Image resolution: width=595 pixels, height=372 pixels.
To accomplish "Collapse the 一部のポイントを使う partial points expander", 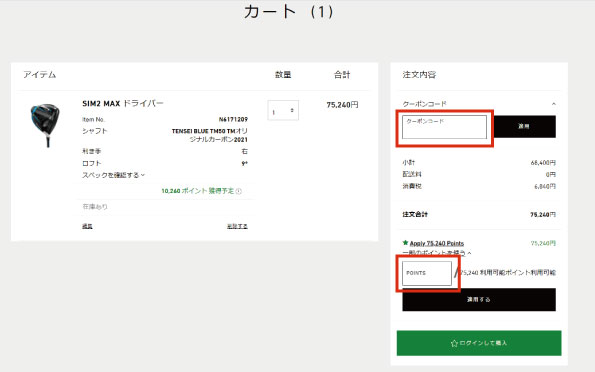I will [x=437, y=252].
